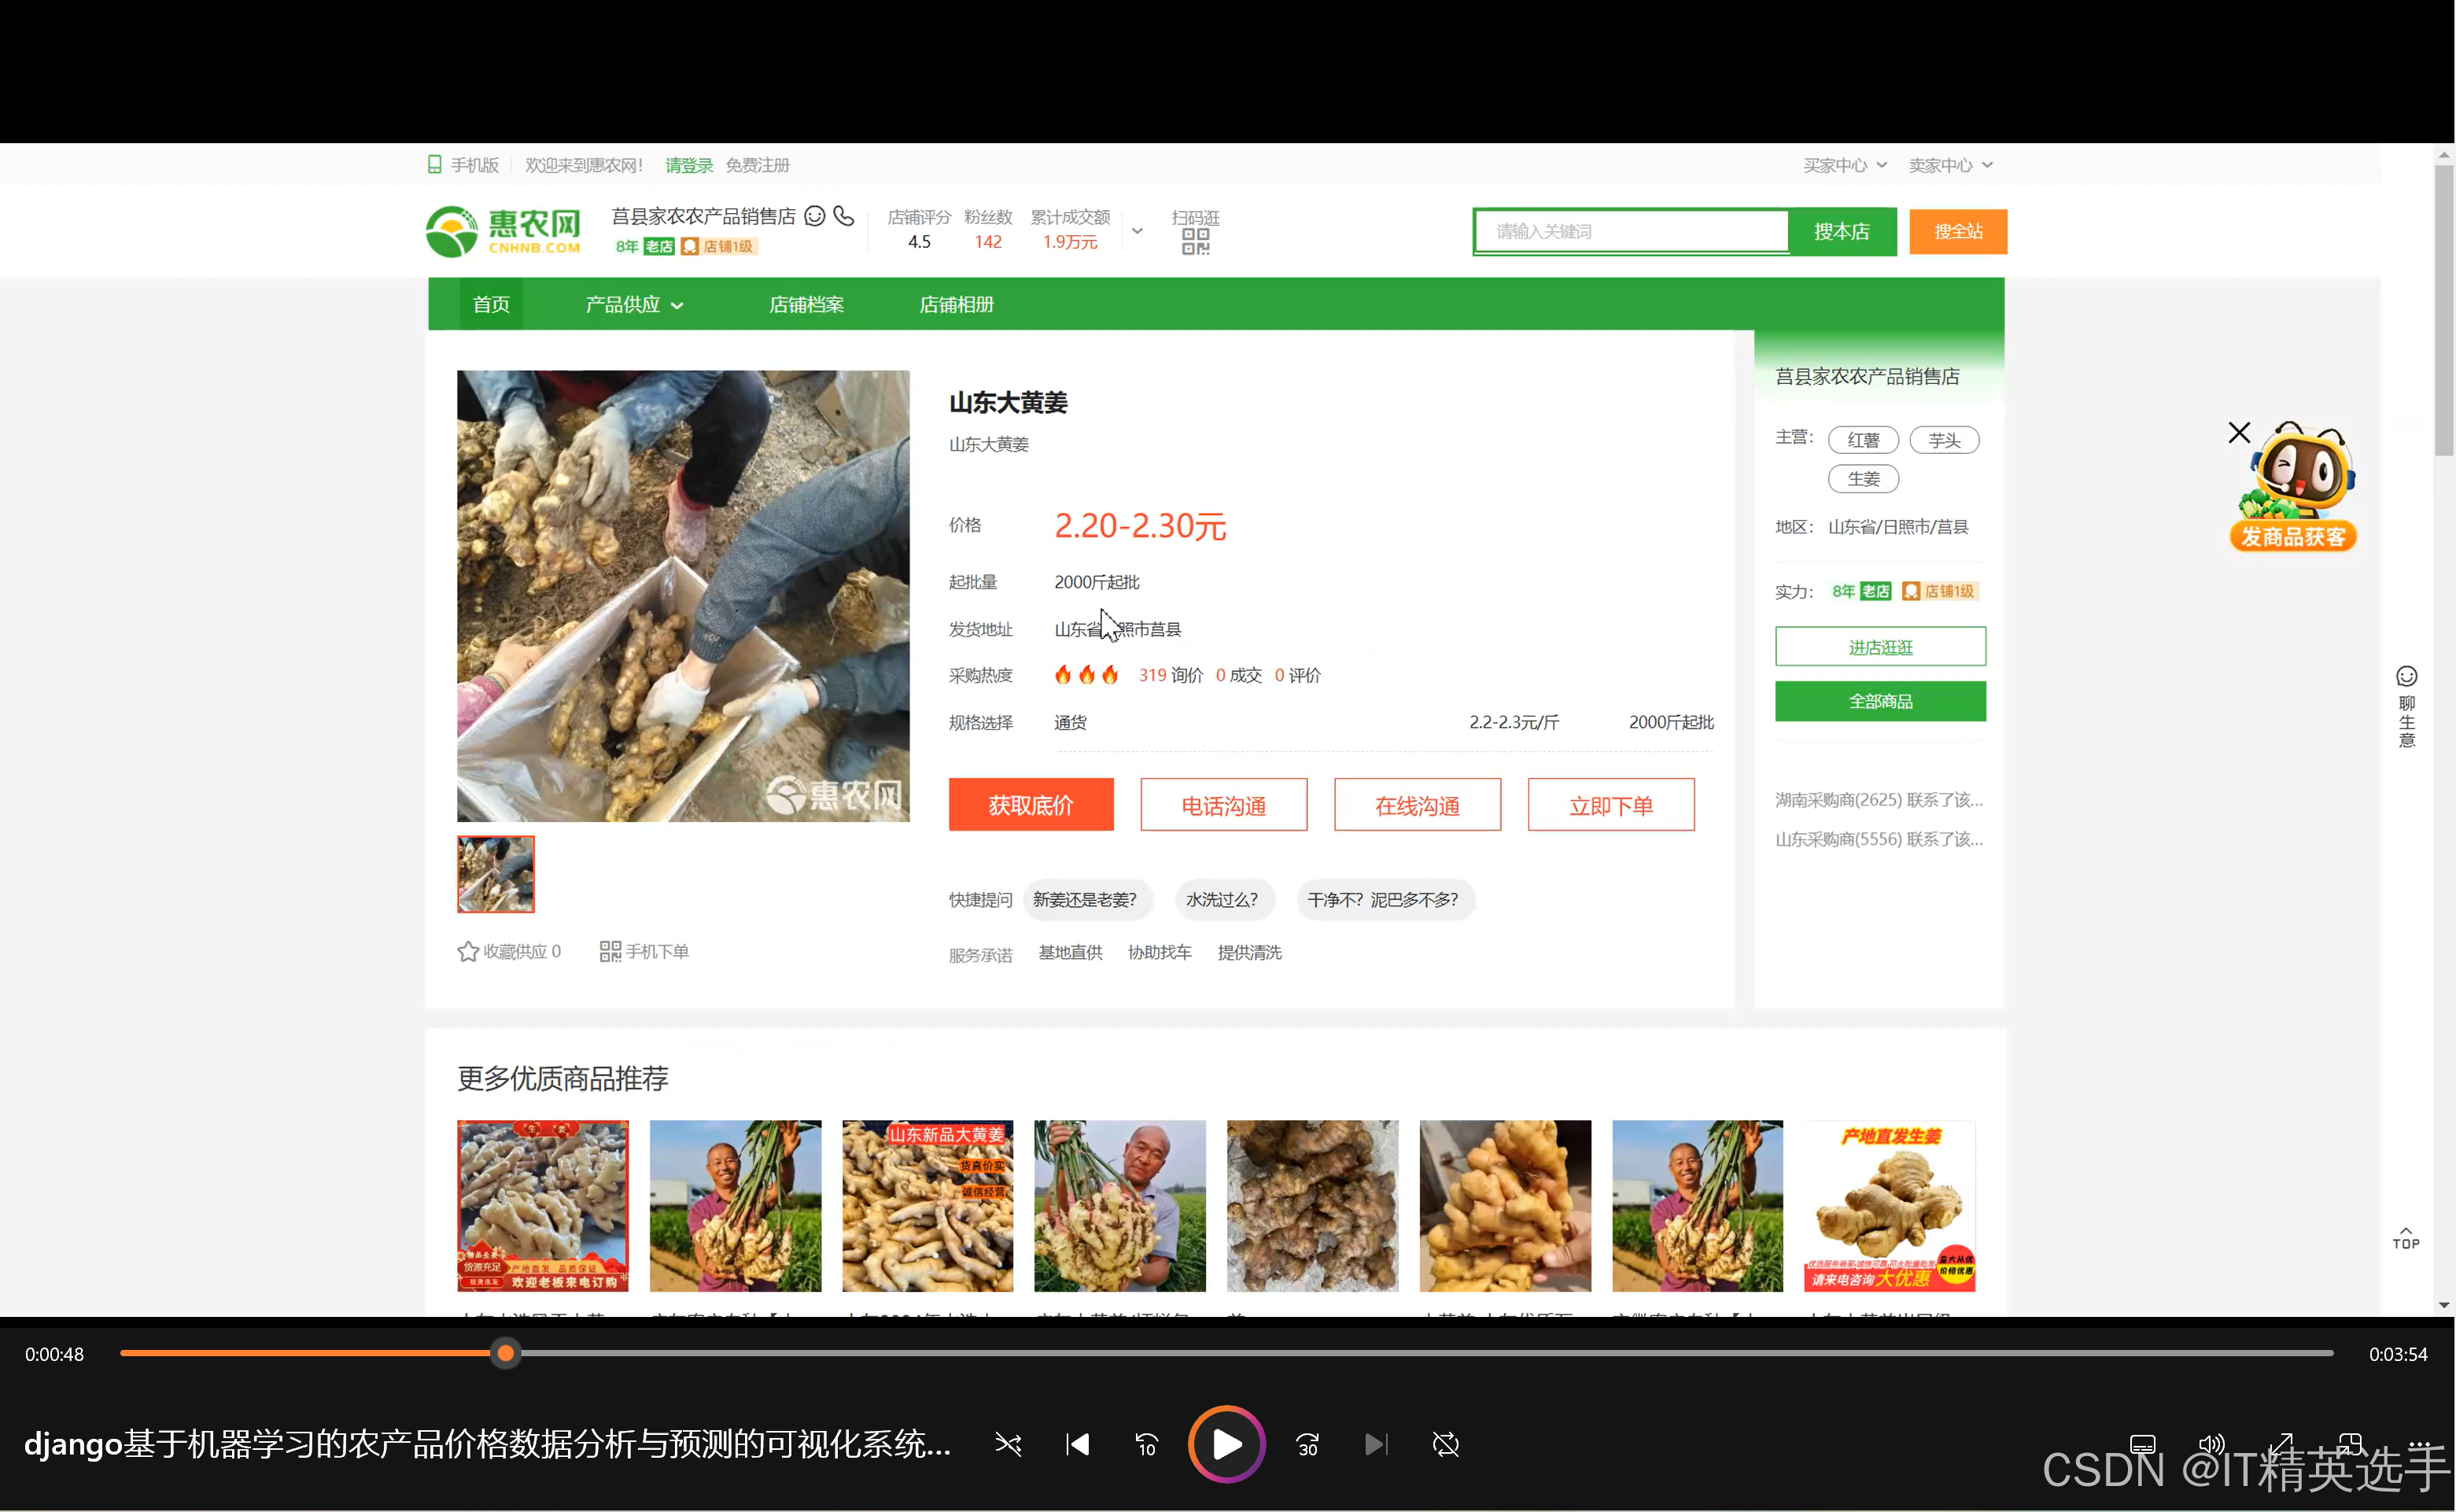Open the 产地直发生姜 recommended product image
The height and width of the screenshot is (1512, 2456).
[x=1890, y=1206]
